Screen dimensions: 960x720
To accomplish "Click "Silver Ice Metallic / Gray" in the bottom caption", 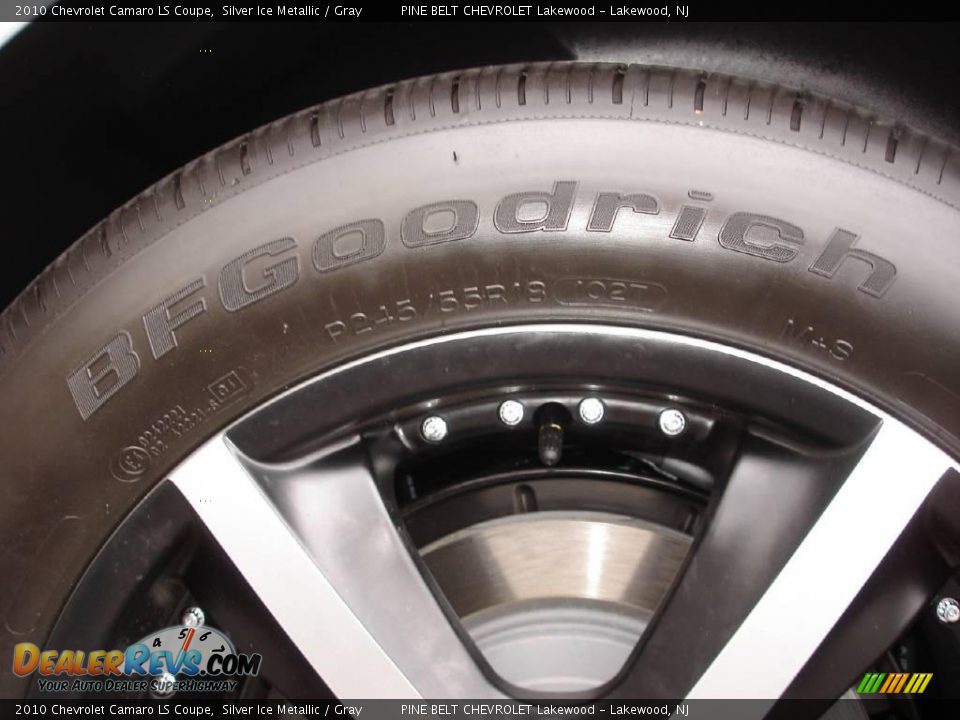I will click(x=292, y=710).
